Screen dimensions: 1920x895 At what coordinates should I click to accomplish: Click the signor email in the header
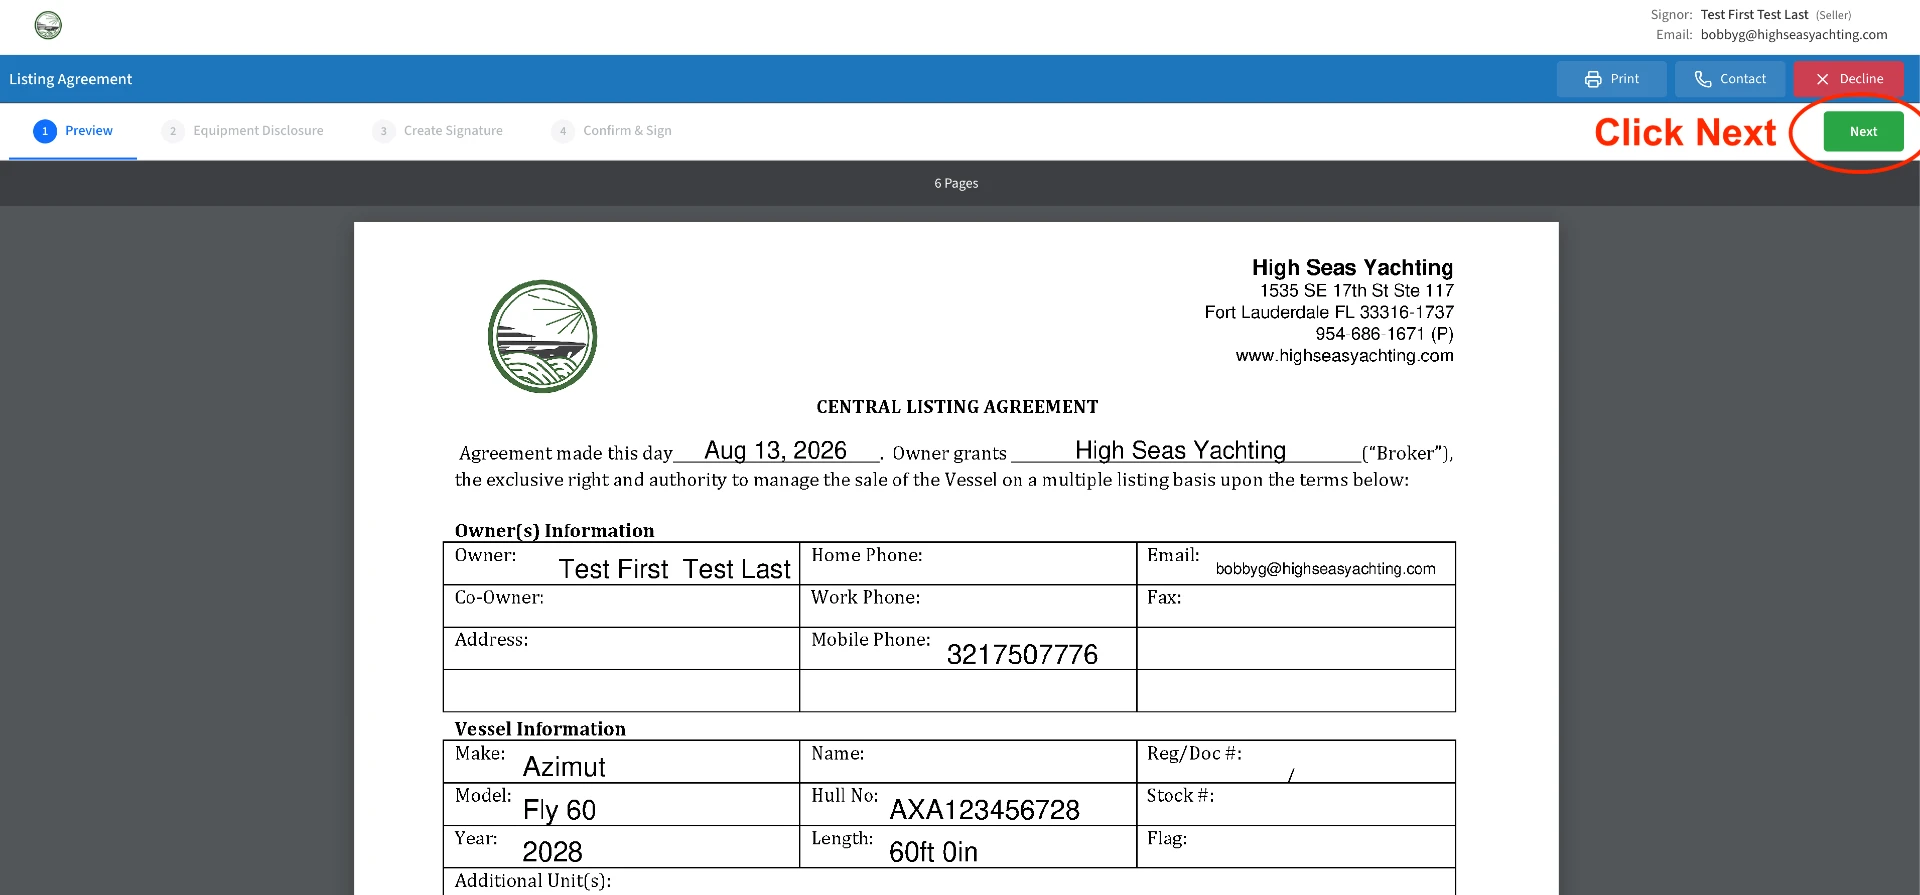pos(1794,34)
